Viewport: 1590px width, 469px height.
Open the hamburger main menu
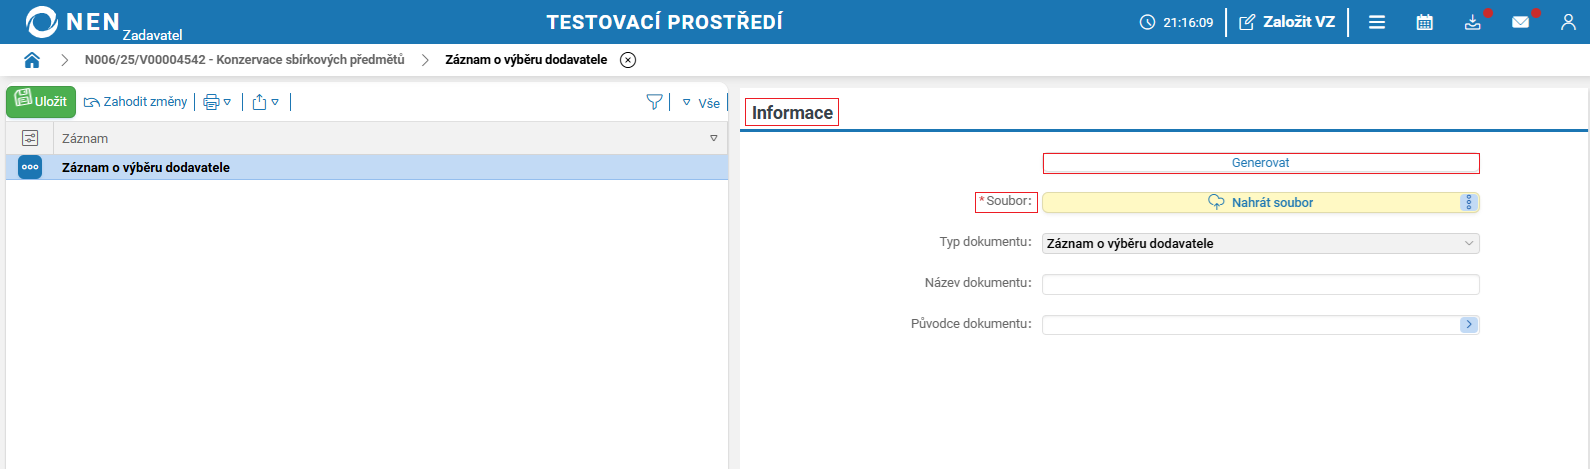[x=1377, y=22]
